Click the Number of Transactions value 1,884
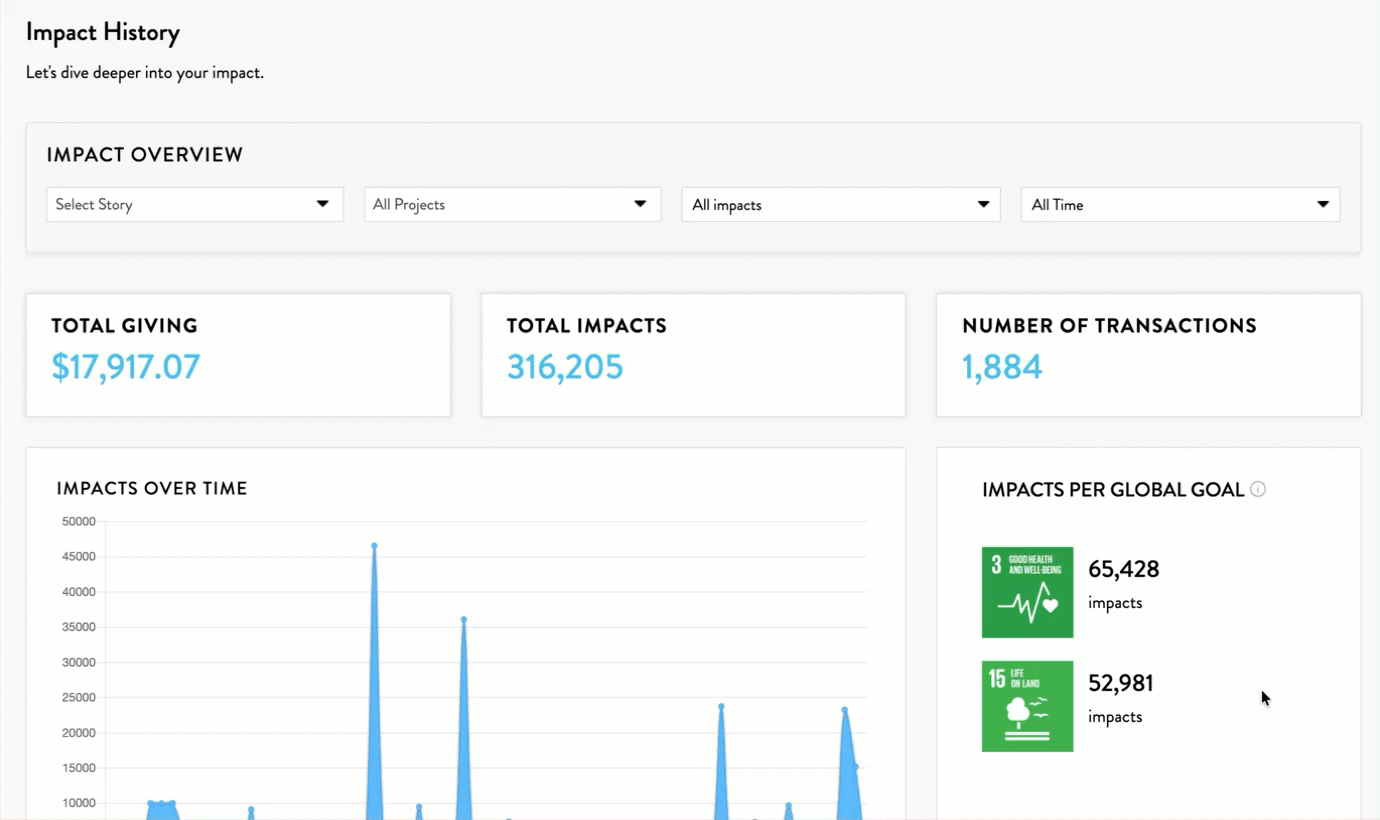The width and height of the screenshot is (1380, 820). point(1002,367)
